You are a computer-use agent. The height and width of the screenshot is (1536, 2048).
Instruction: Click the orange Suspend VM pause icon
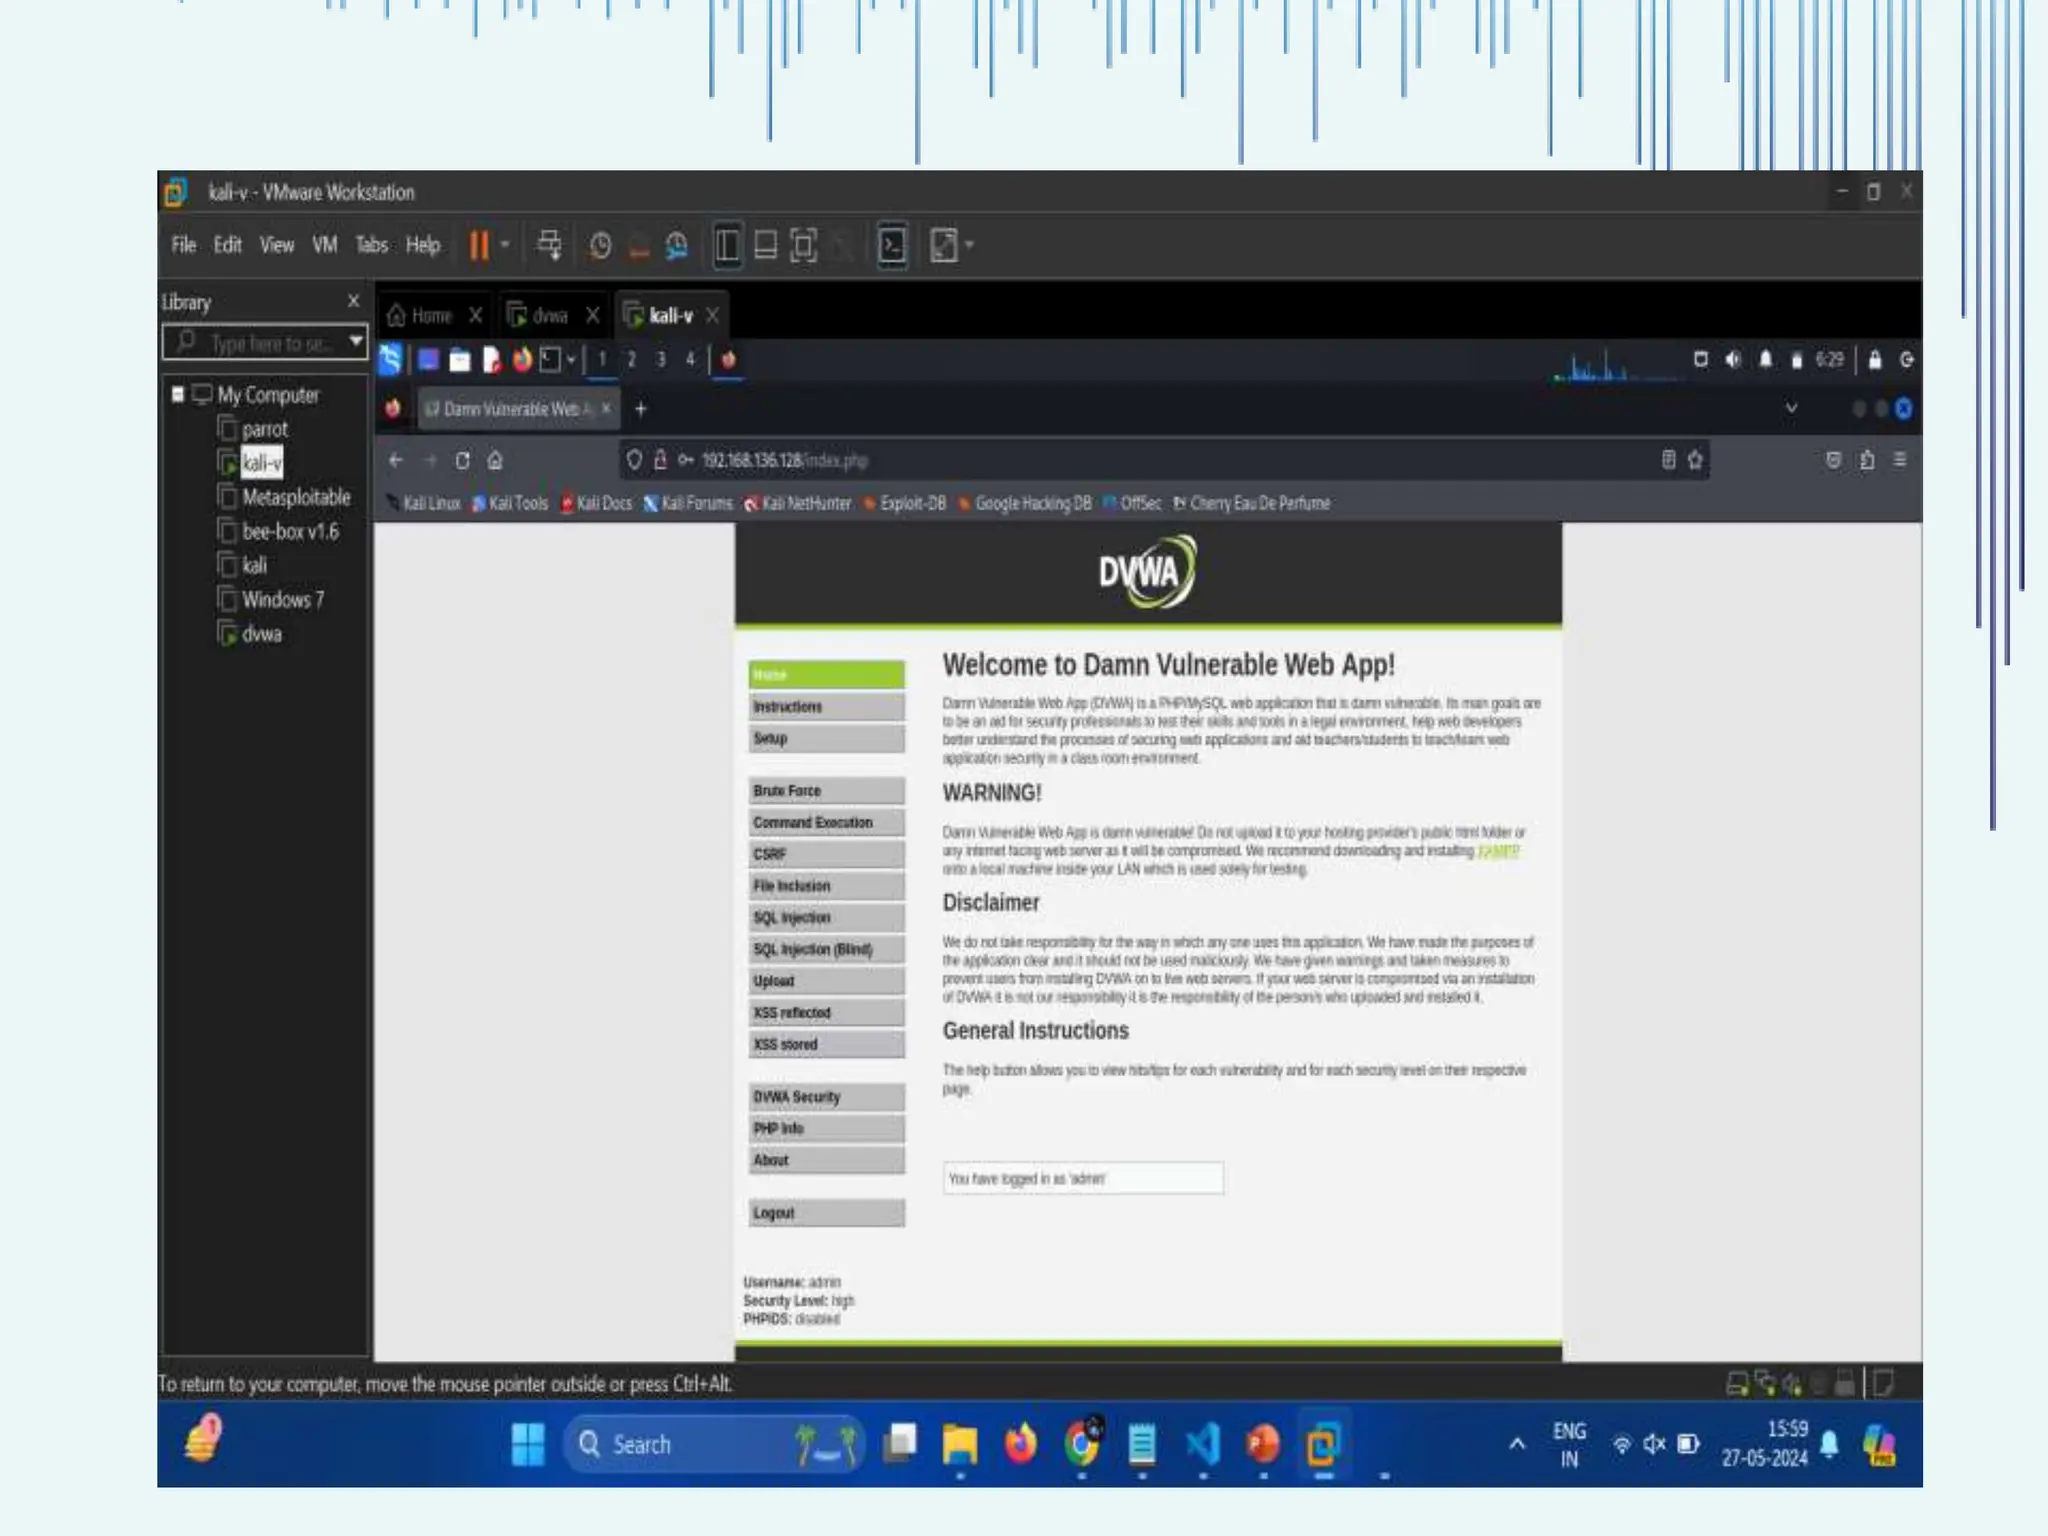[479, 245]
